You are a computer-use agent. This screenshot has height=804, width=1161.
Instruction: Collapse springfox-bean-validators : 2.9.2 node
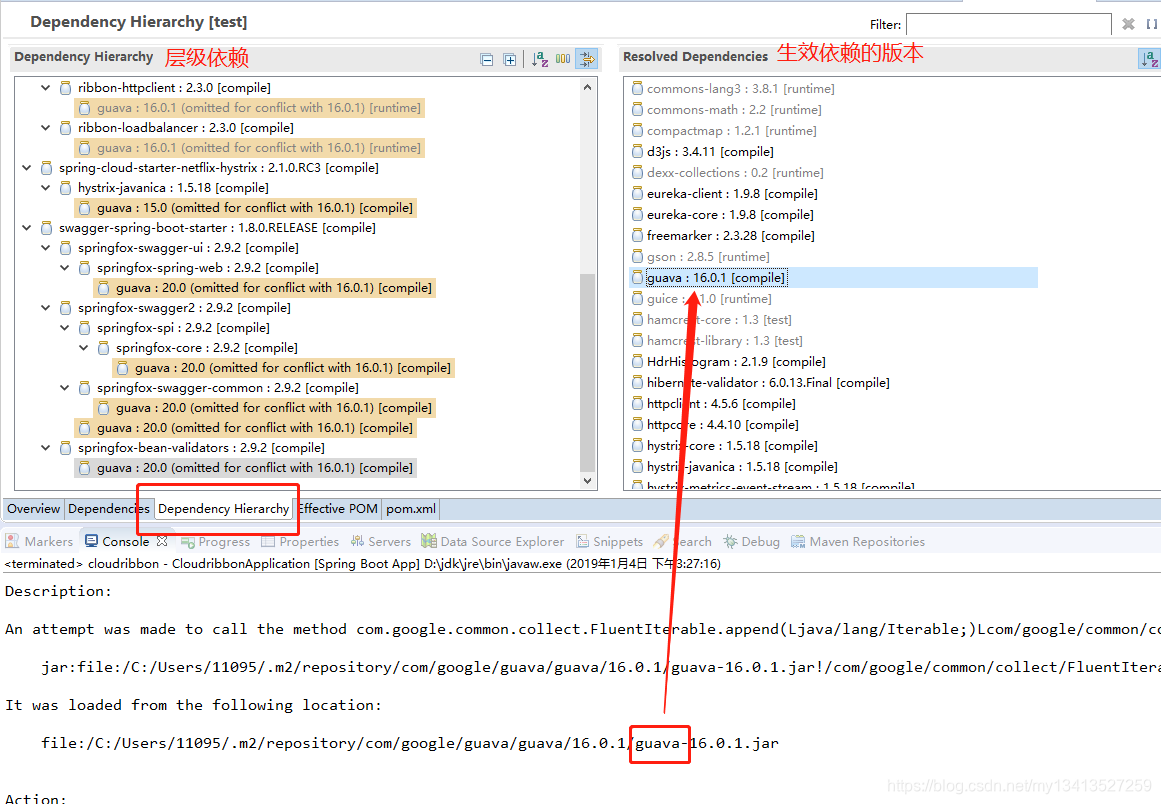point(45,447)
